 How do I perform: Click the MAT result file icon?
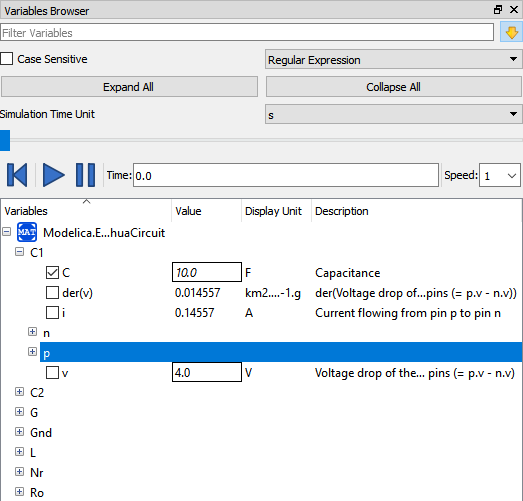[27, 232]
